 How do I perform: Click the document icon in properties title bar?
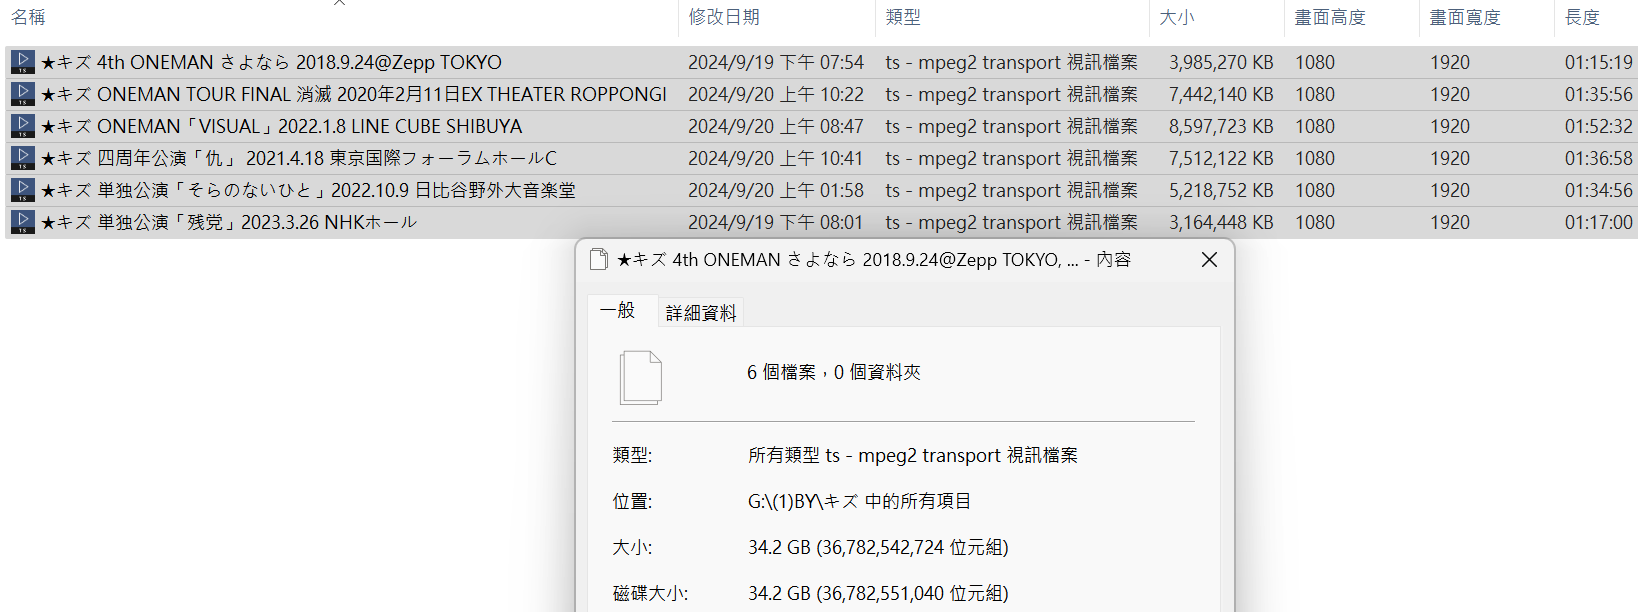pos(599,260)
